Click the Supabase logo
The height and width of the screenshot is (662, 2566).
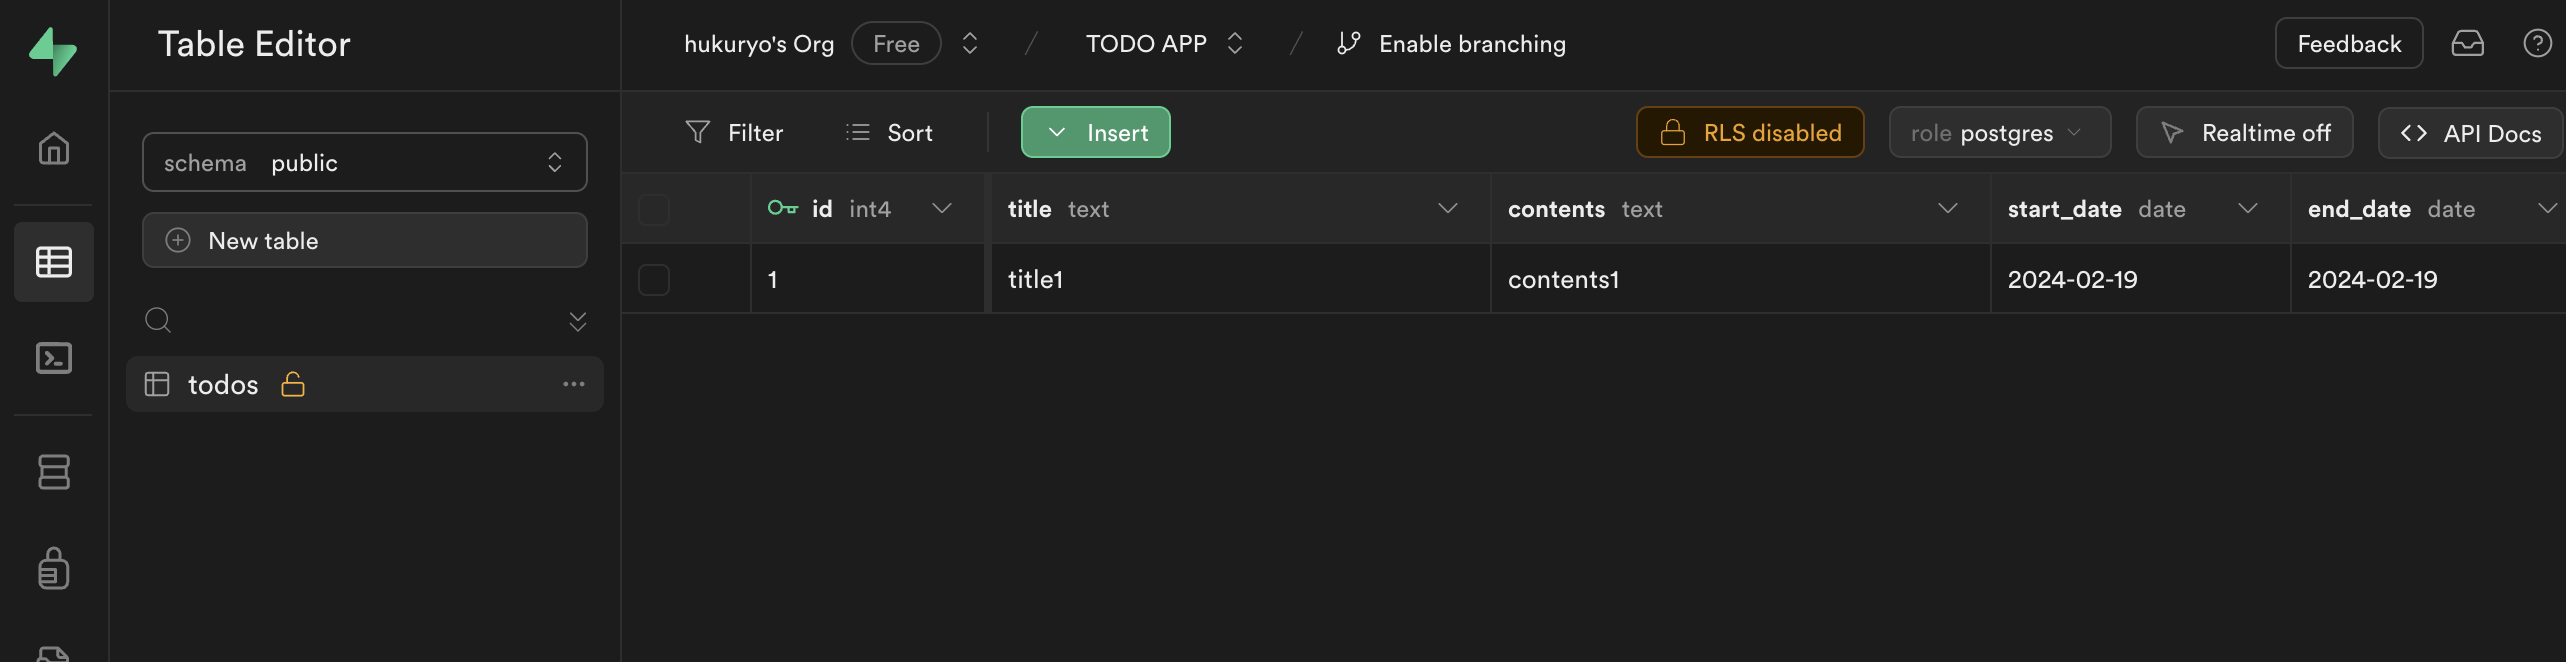click(x=53, y=50)
